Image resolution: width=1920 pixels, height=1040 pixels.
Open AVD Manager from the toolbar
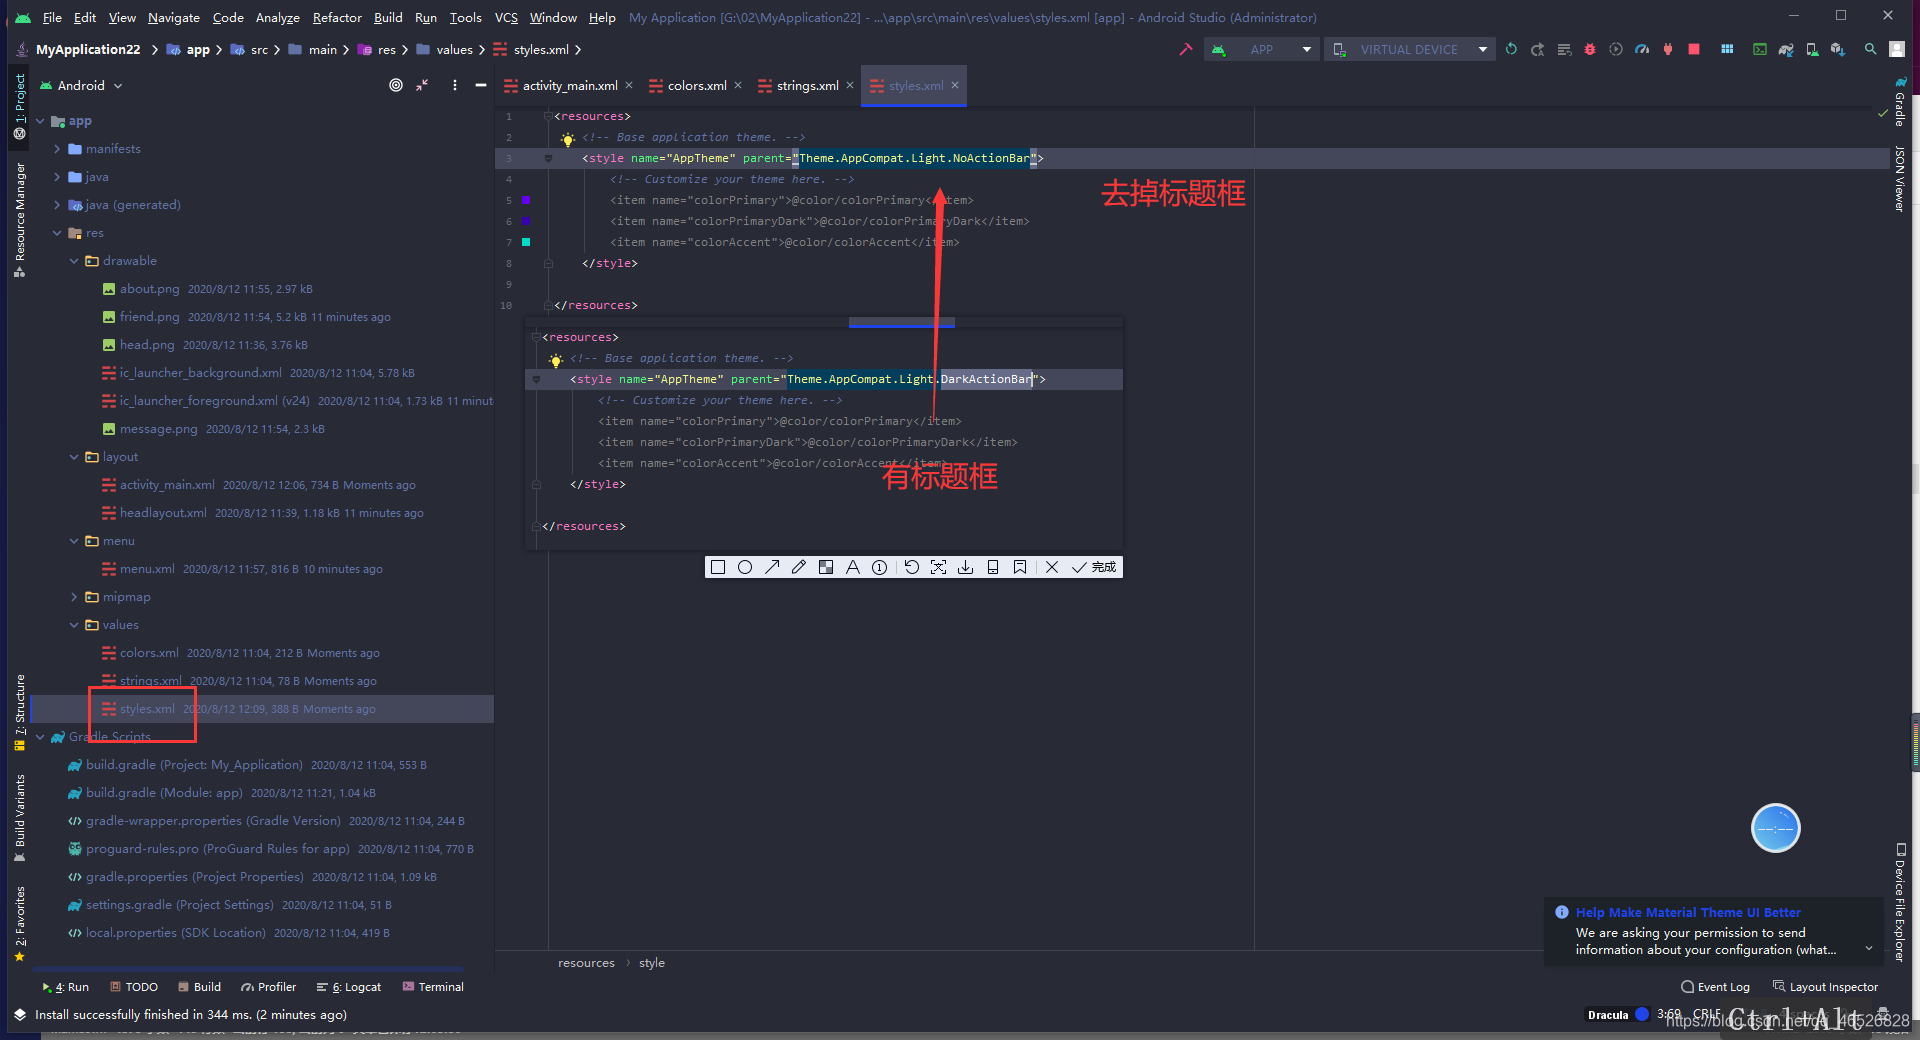click(1812, 49)
